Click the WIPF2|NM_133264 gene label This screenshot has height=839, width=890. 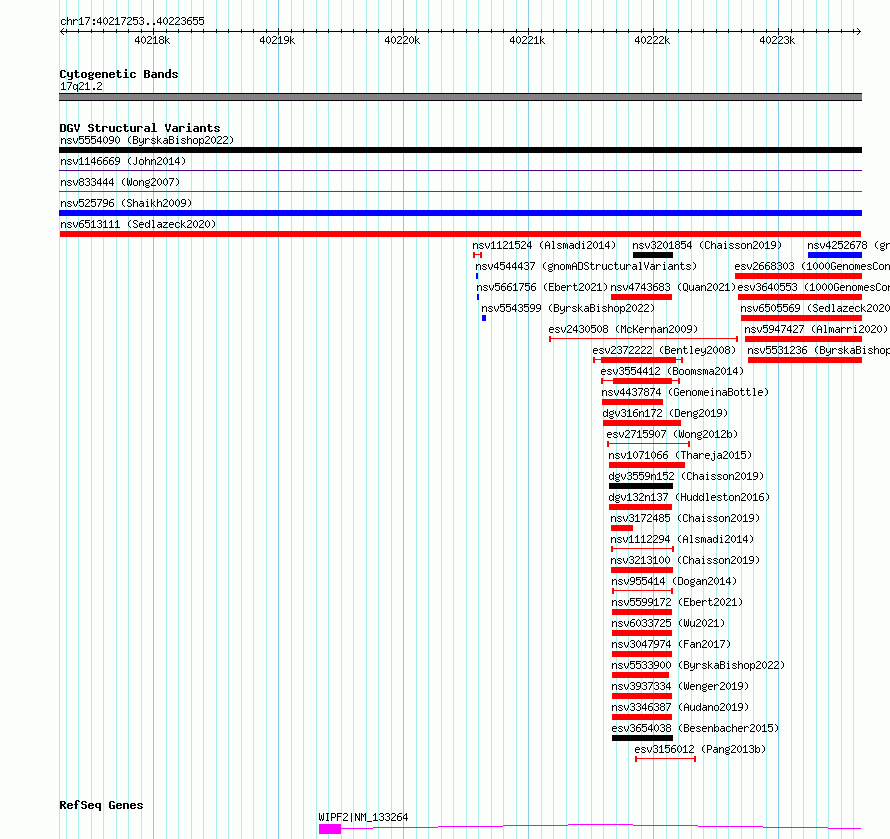363,817
